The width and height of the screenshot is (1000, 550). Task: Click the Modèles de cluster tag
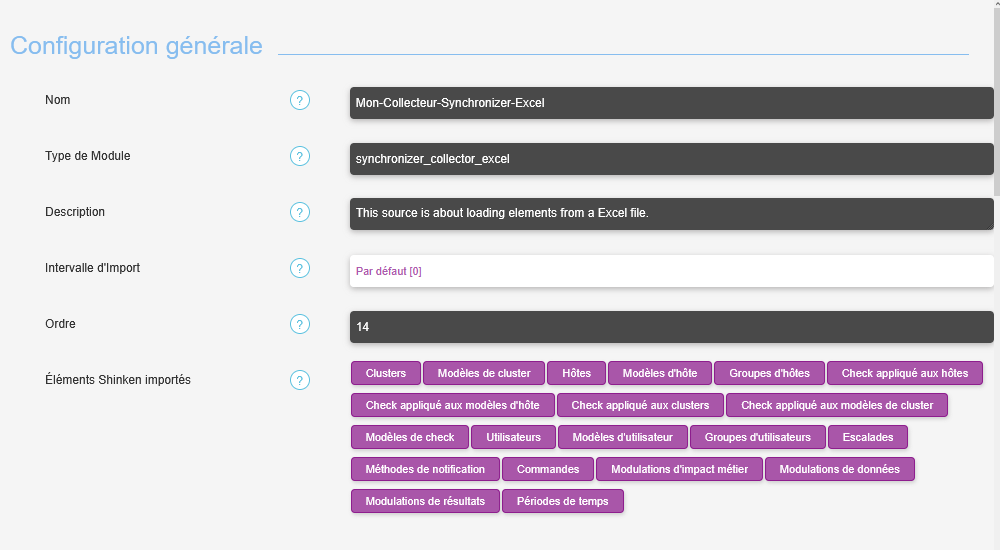pos(484,373)
